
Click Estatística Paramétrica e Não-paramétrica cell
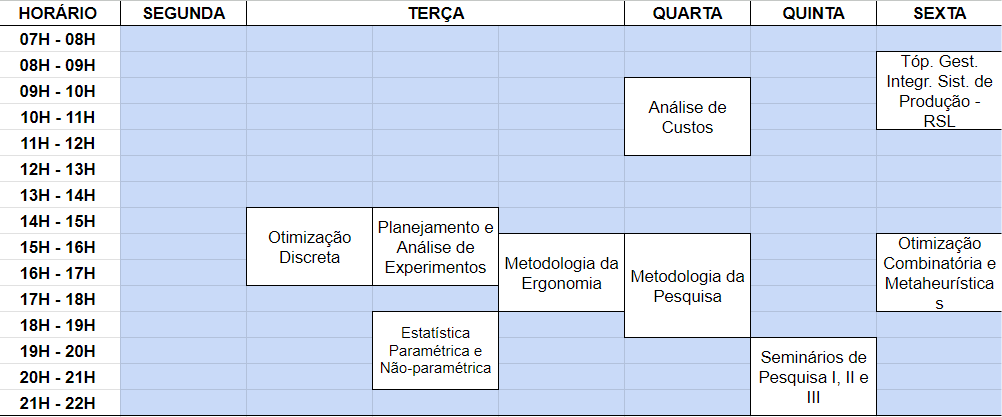coord(435,350)
